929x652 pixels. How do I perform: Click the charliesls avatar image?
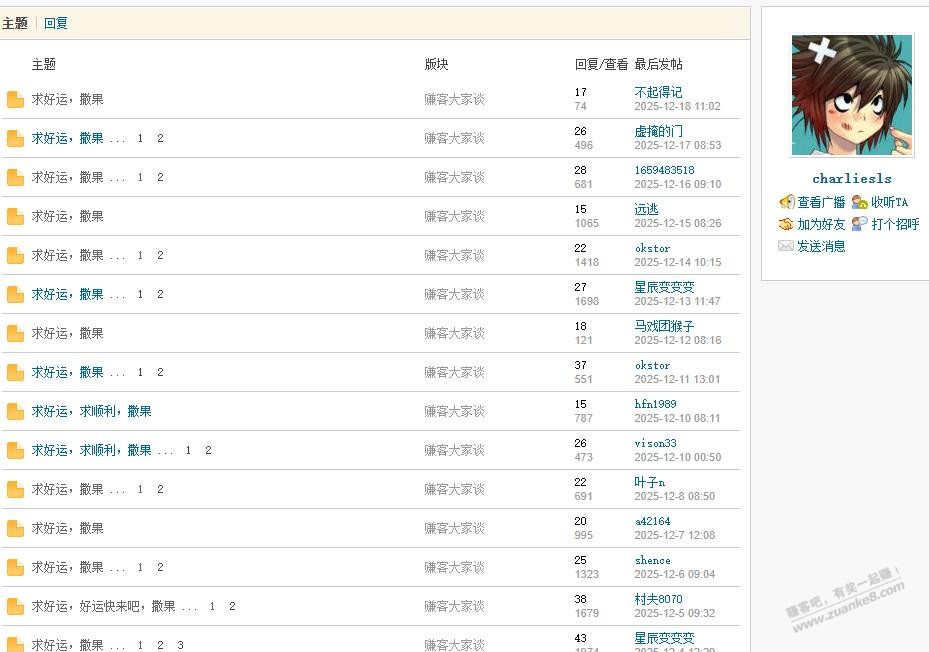point(851,96)
